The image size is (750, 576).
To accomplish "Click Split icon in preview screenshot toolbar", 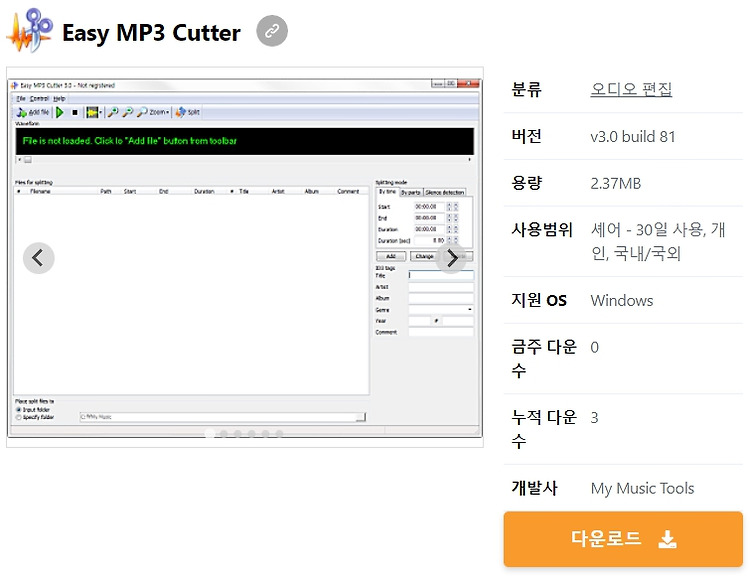I will pyautogui.click(x=188, y=112).
